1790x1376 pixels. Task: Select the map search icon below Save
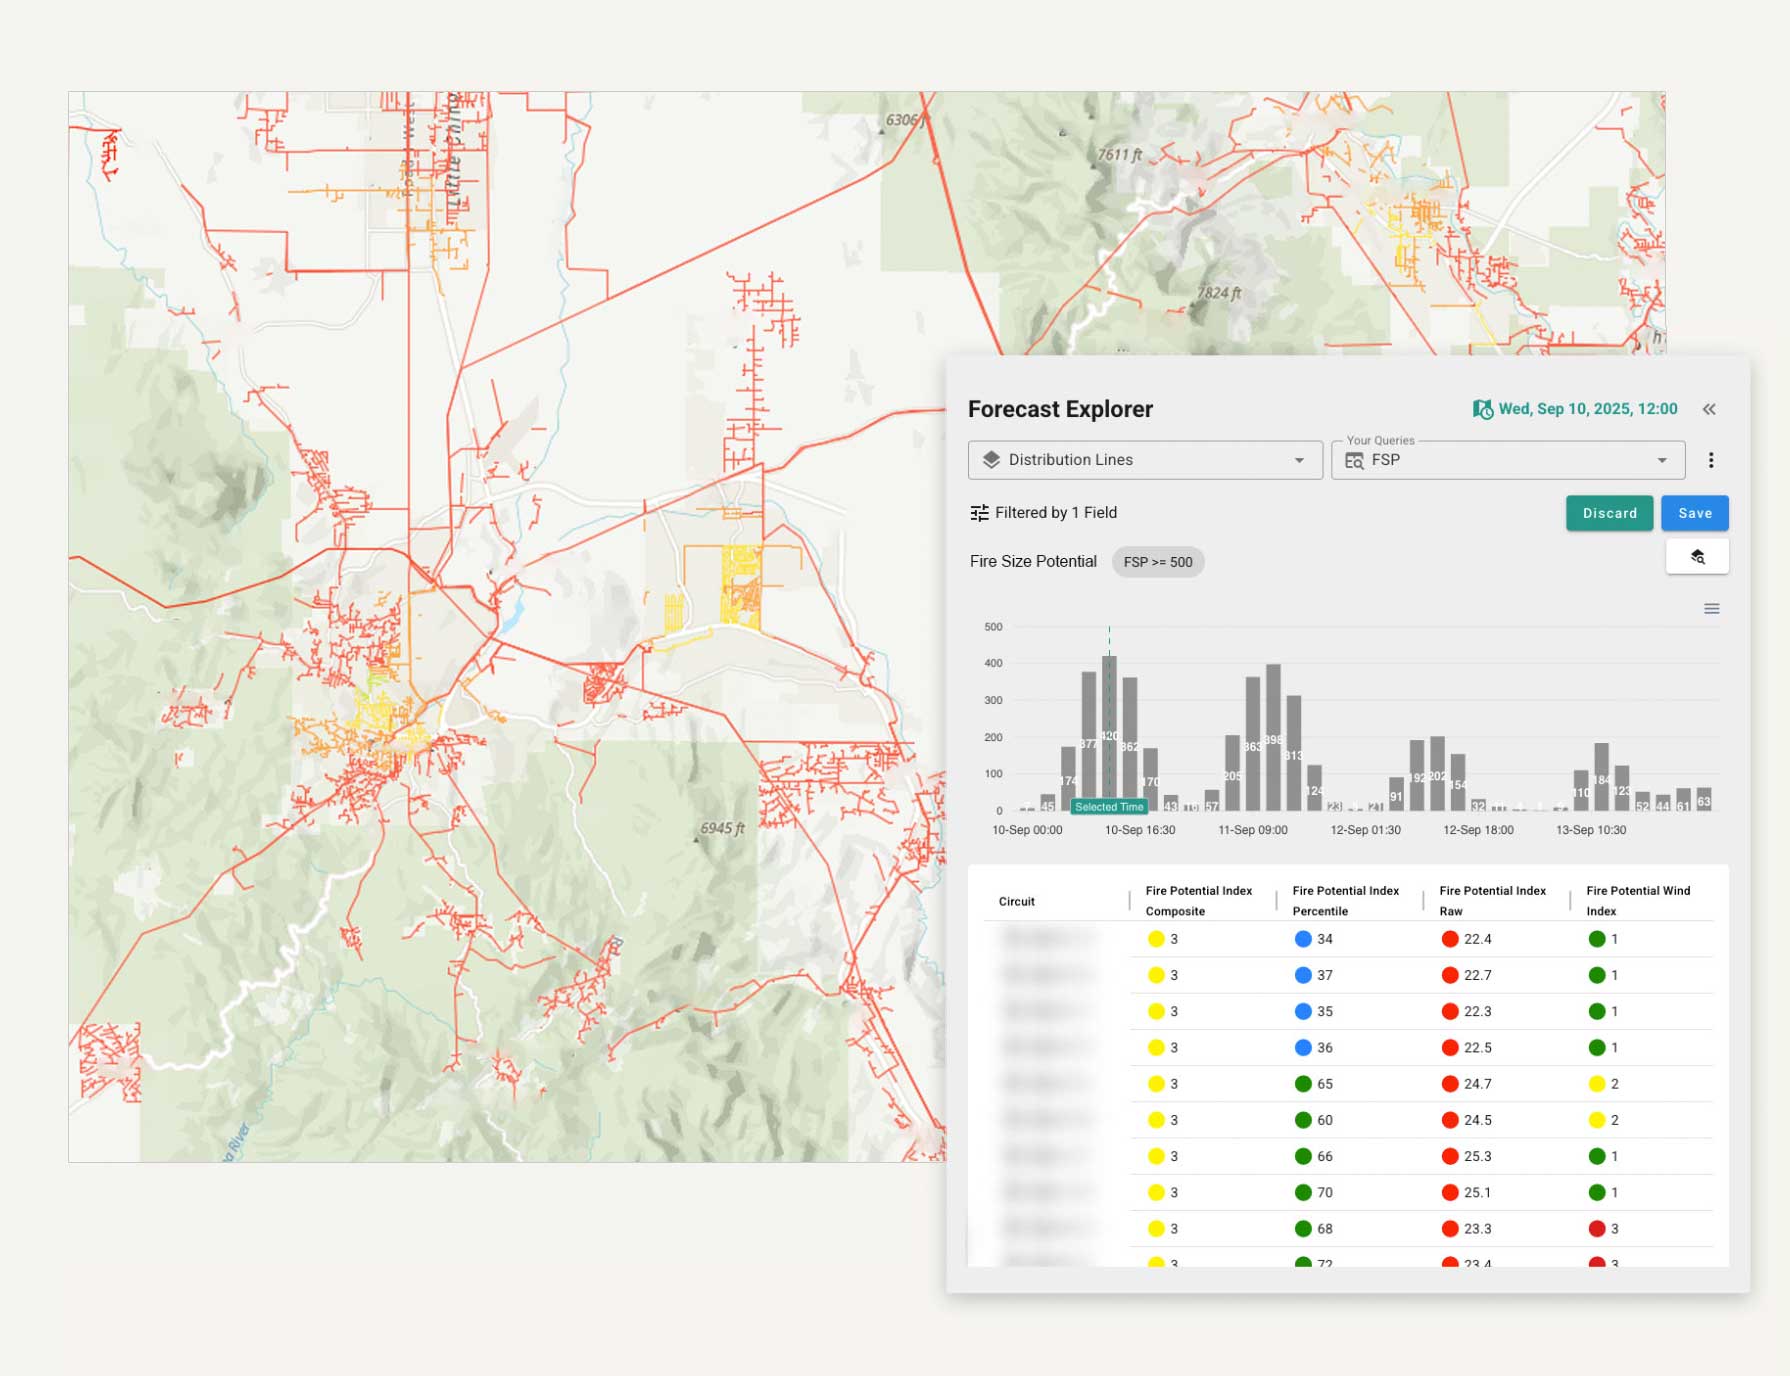click(x=1698, y=557)
